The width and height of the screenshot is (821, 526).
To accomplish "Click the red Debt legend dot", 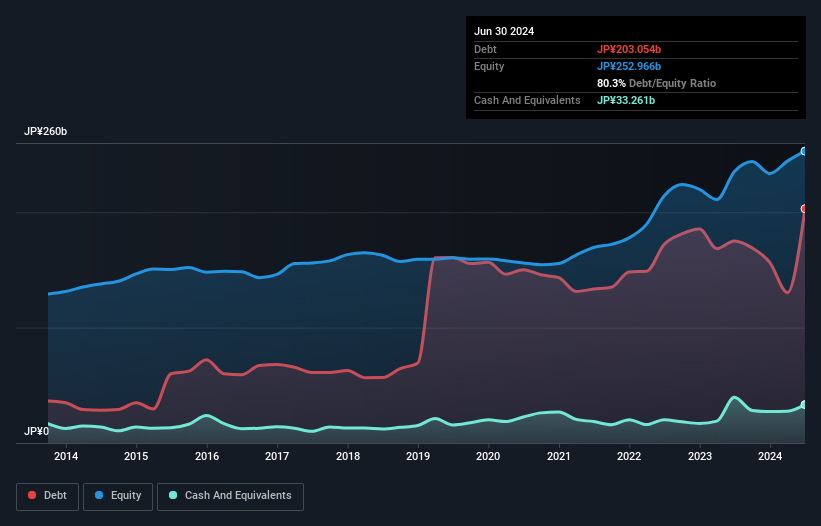I will 32,495.
